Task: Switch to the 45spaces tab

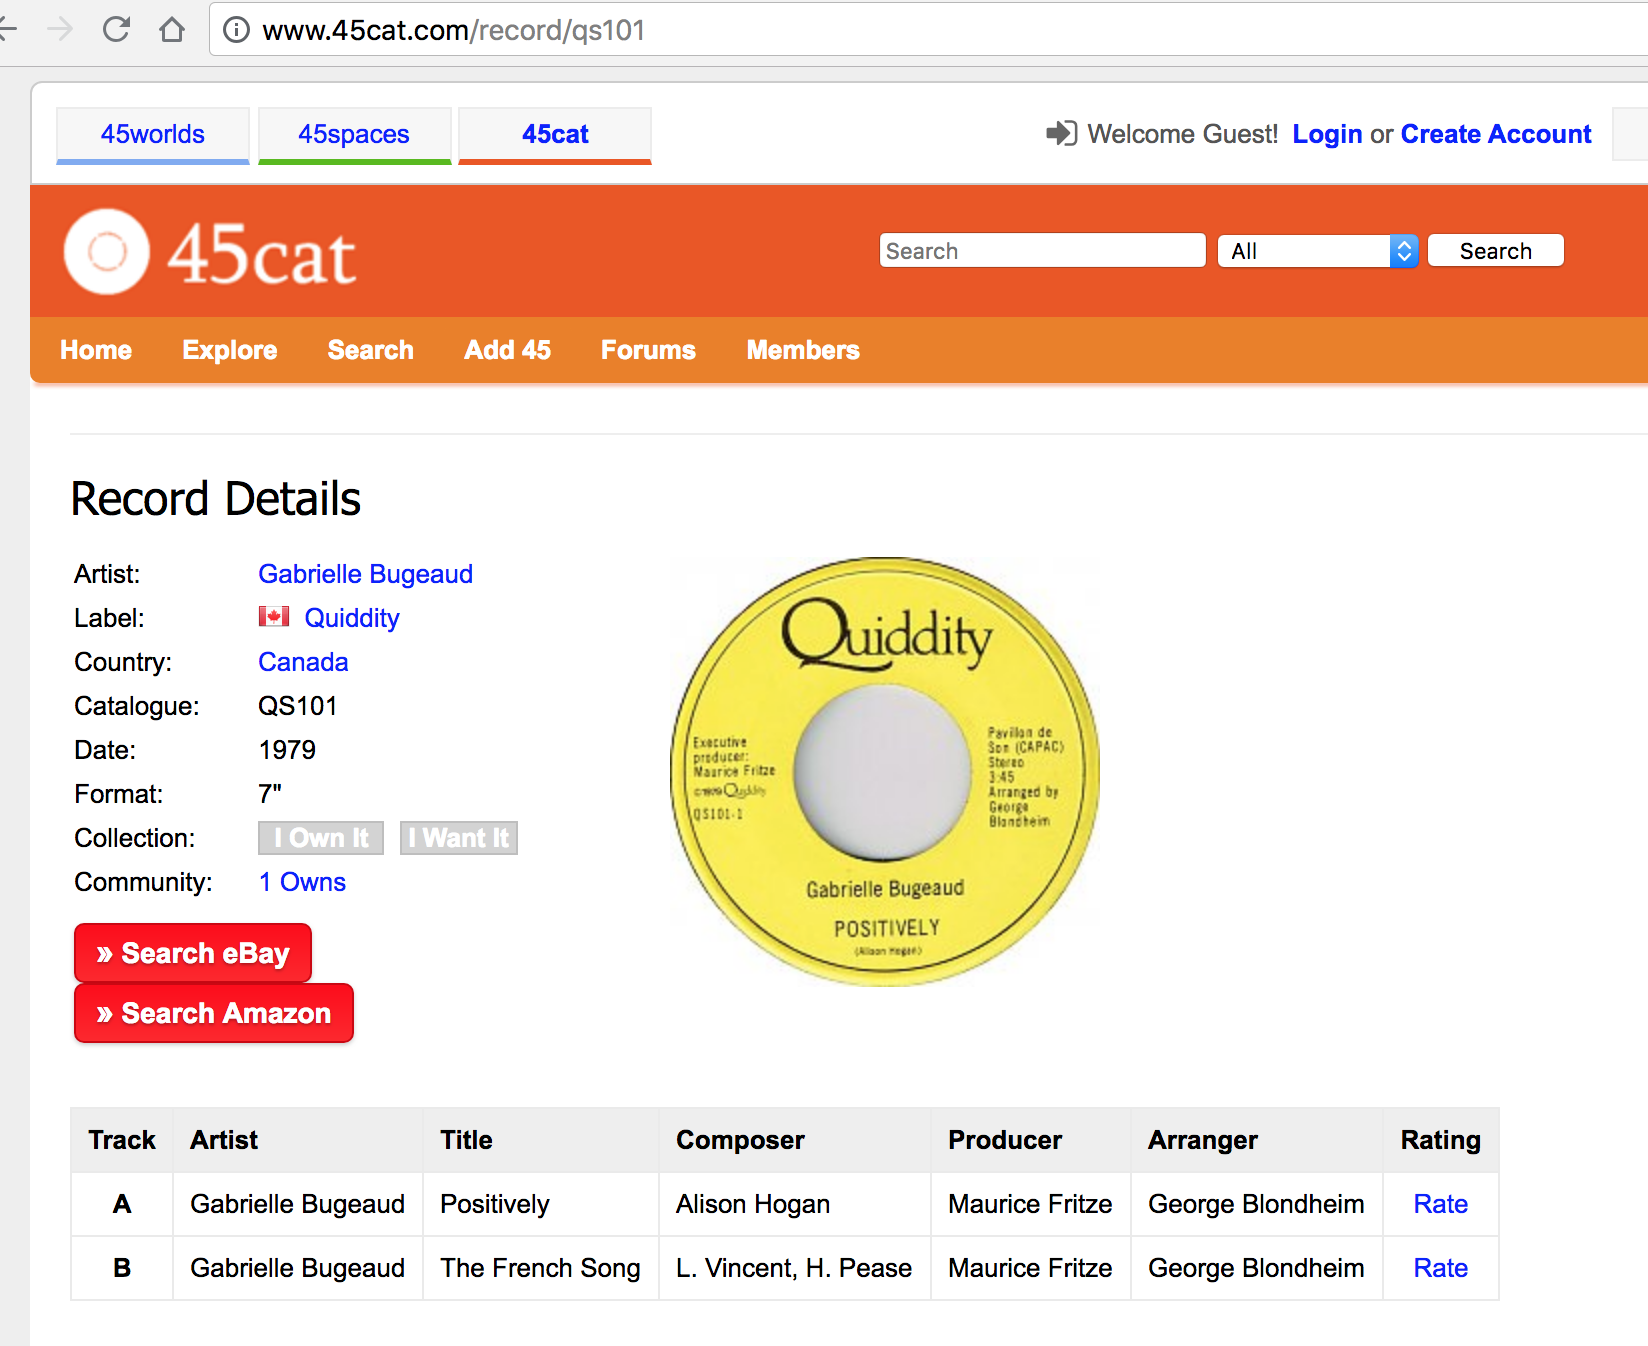Action: [x=354, y=134]
